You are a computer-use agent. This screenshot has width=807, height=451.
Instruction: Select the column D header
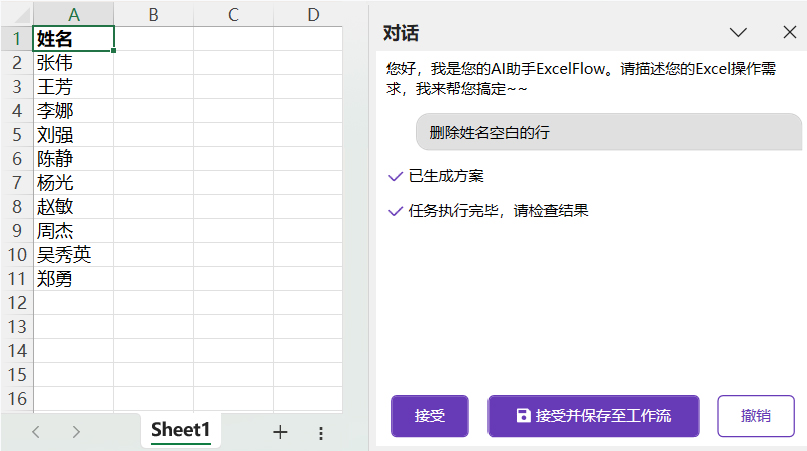pos(313,14)
